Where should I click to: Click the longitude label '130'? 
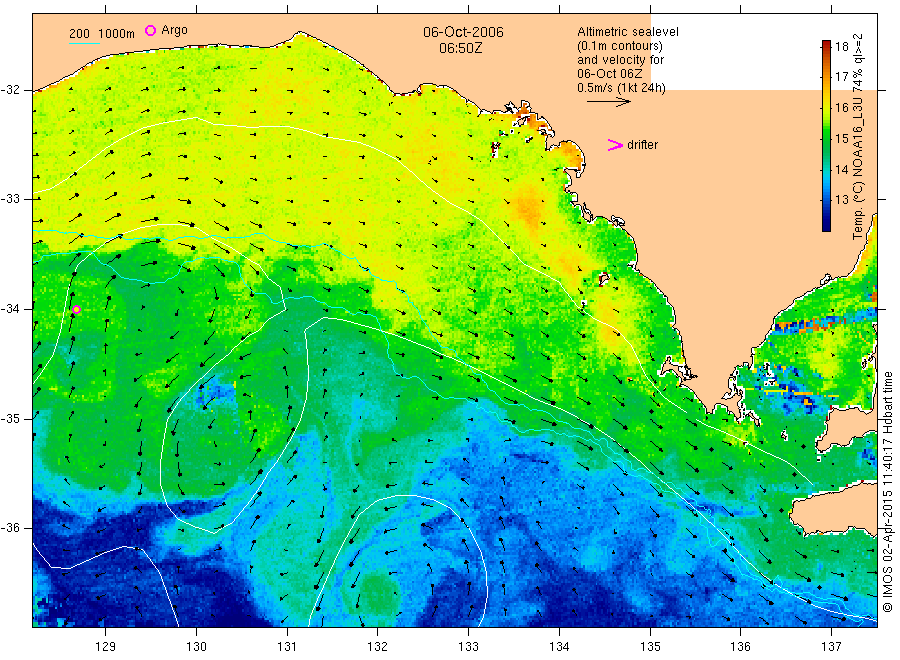[x=196, y=647]
